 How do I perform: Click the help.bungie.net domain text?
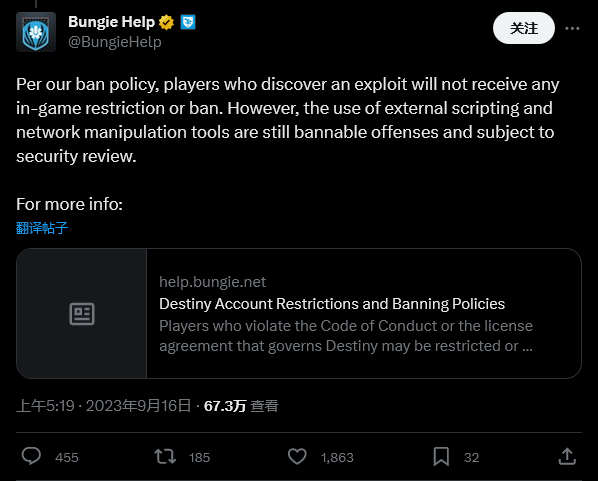point(212,282)
